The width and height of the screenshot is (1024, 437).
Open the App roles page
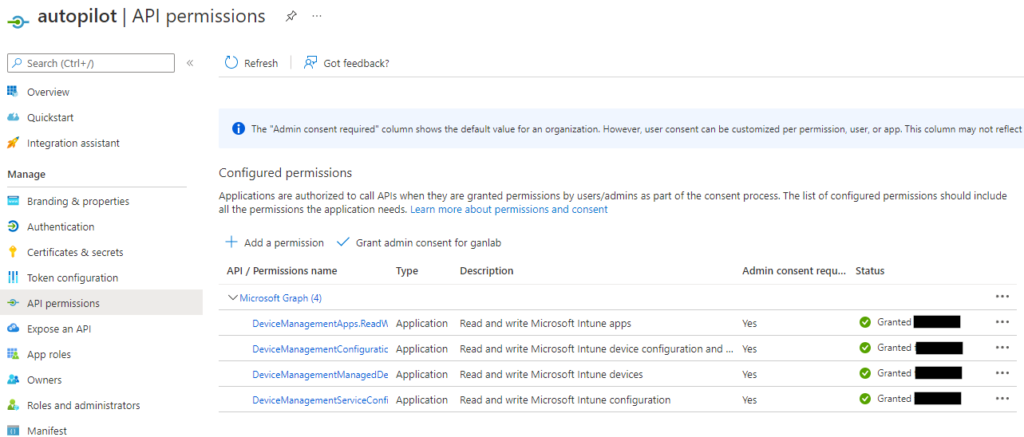pyautogui.click(x=48, y=354)
